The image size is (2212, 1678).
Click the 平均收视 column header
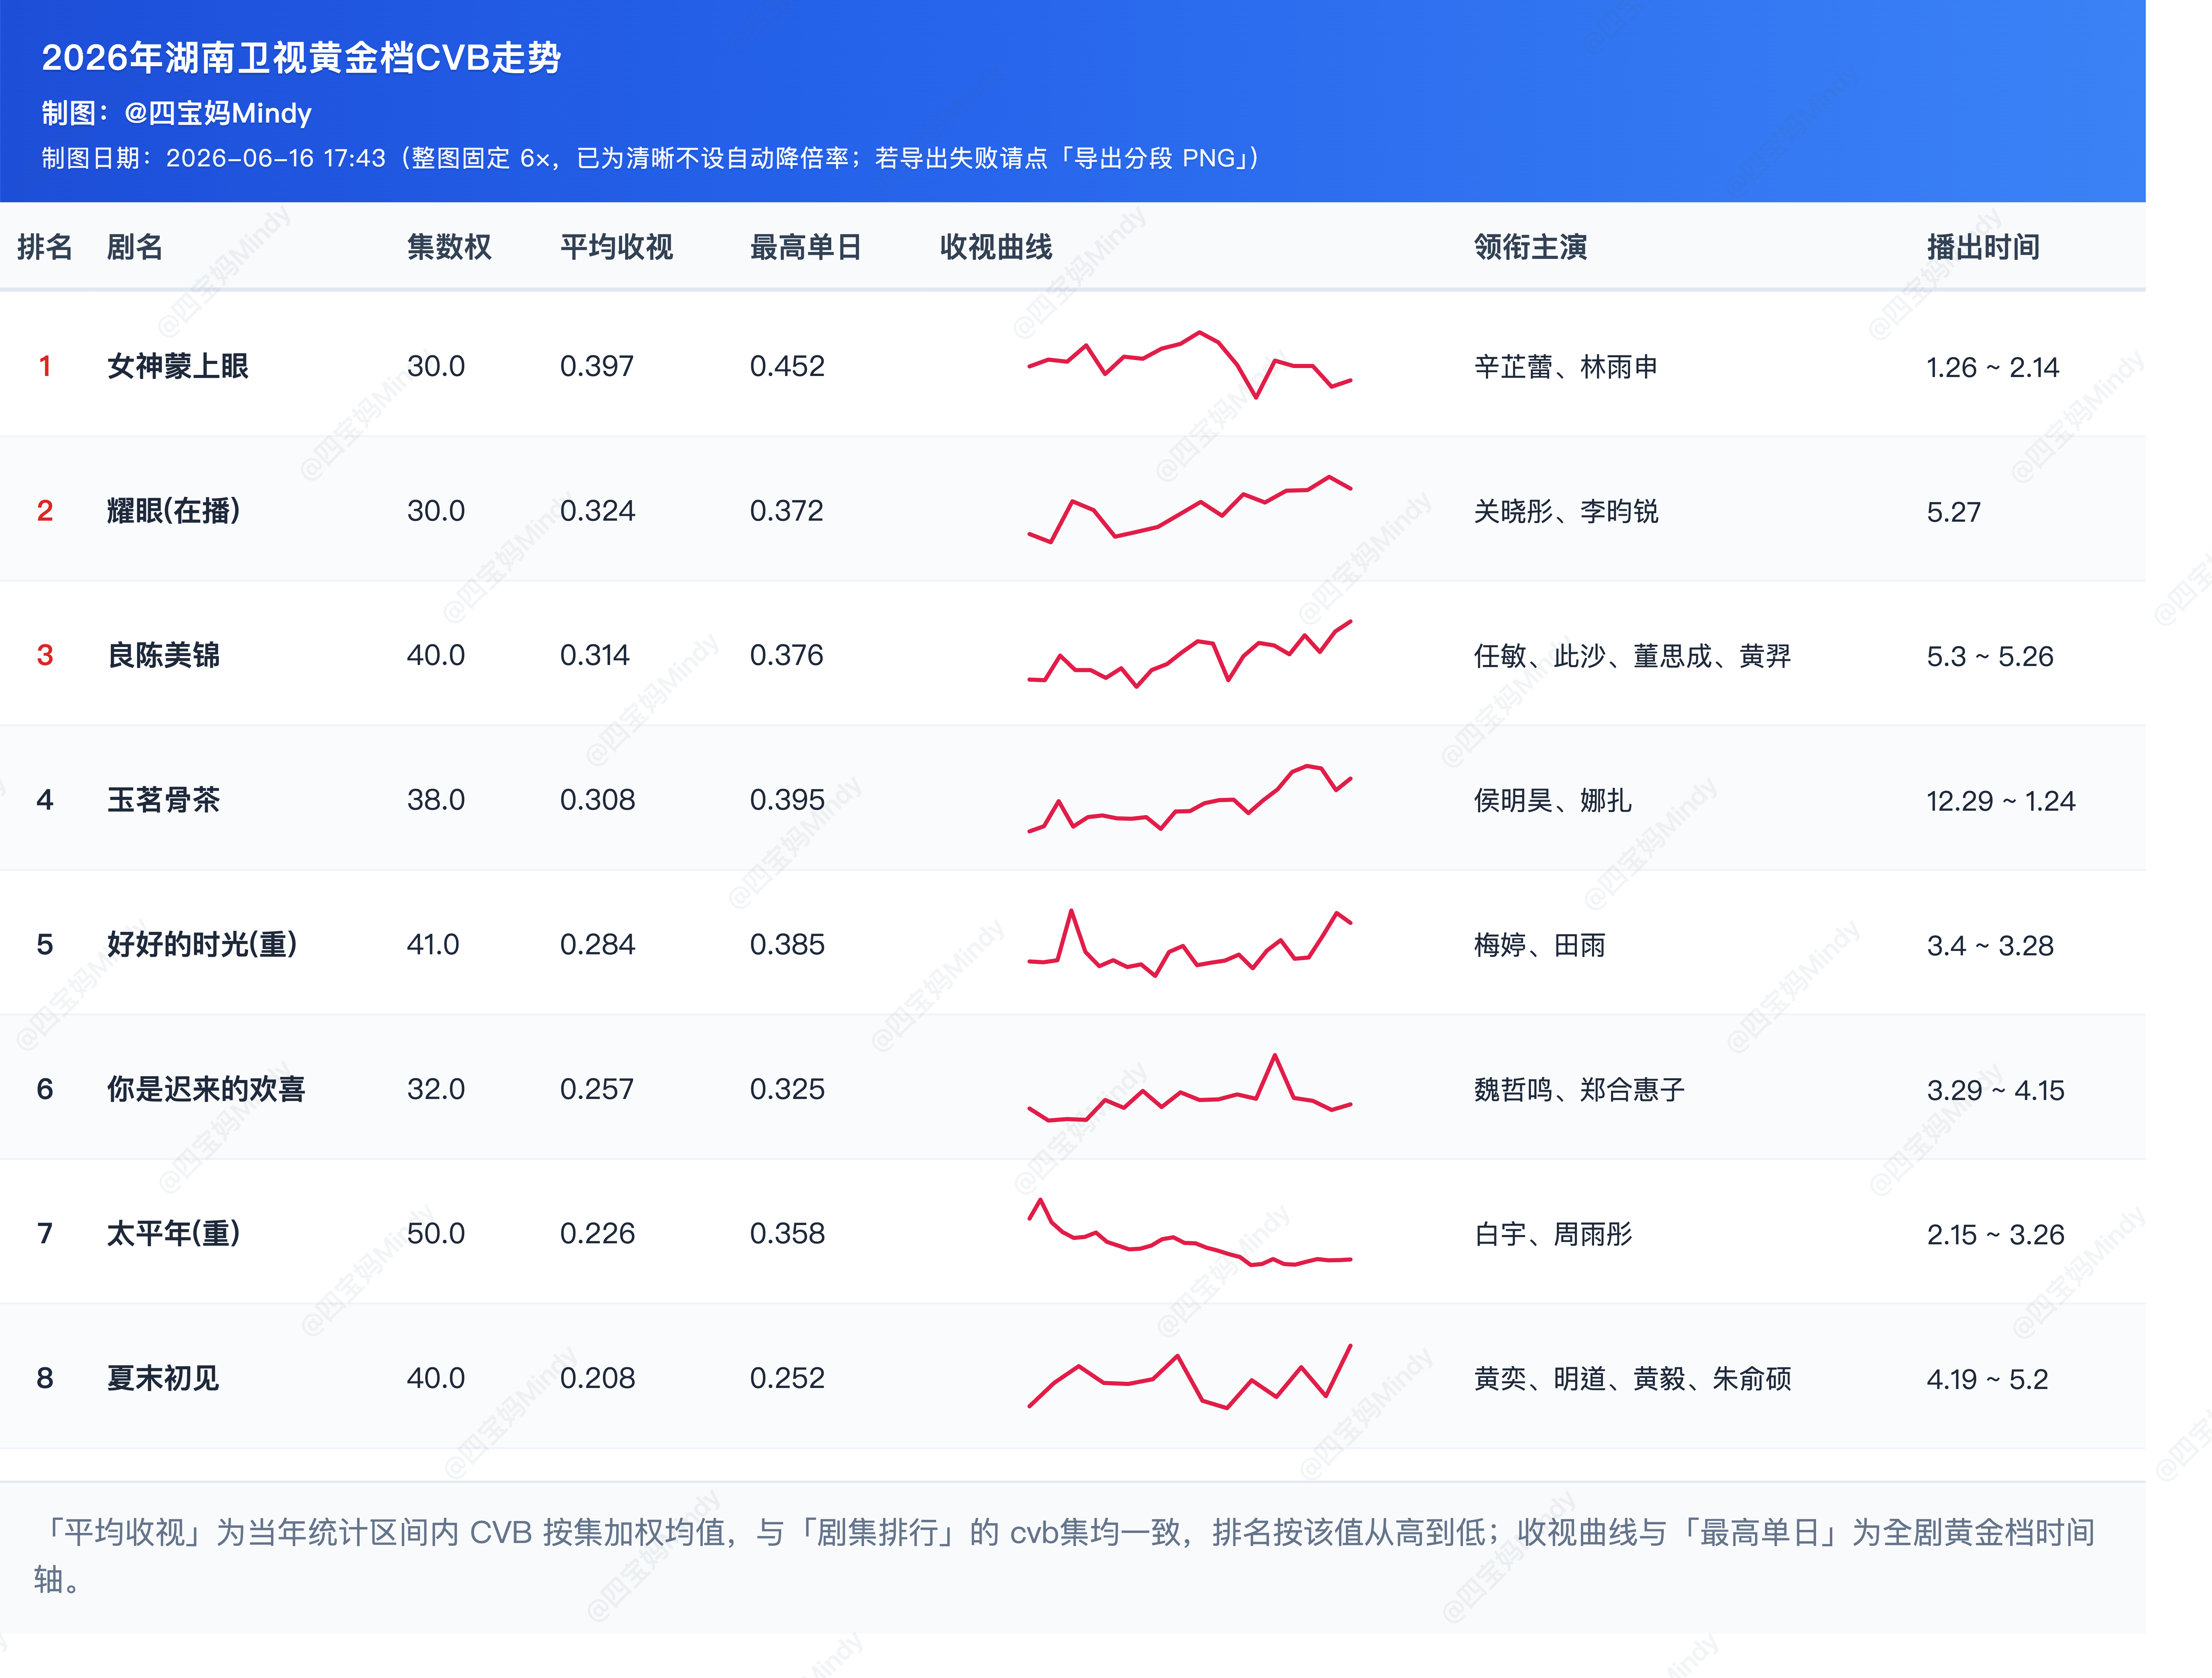(x=616, y=247)
